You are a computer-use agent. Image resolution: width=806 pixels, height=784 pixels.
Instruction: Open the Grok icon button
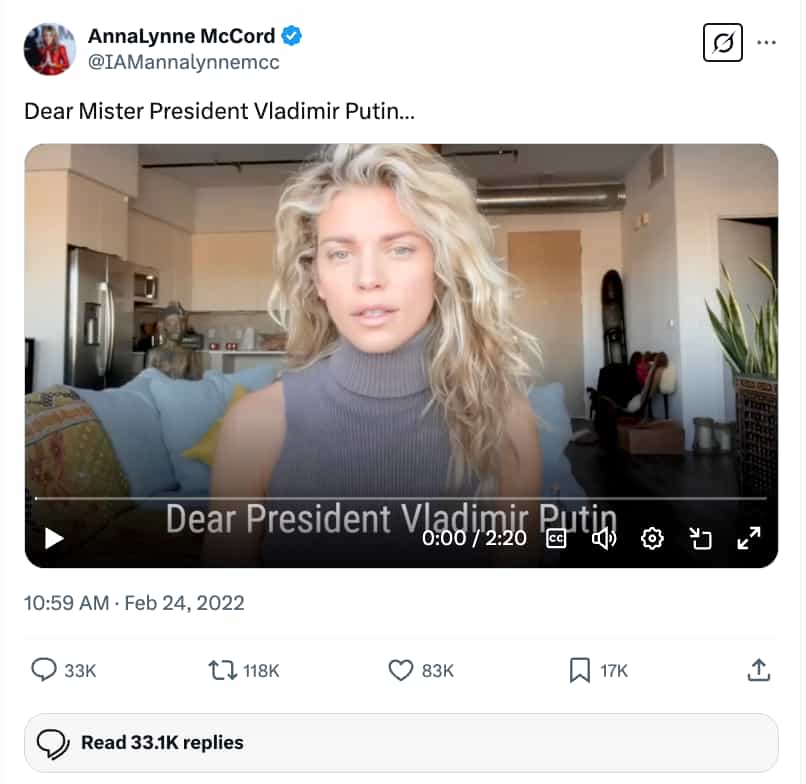[x=723, y=43]
